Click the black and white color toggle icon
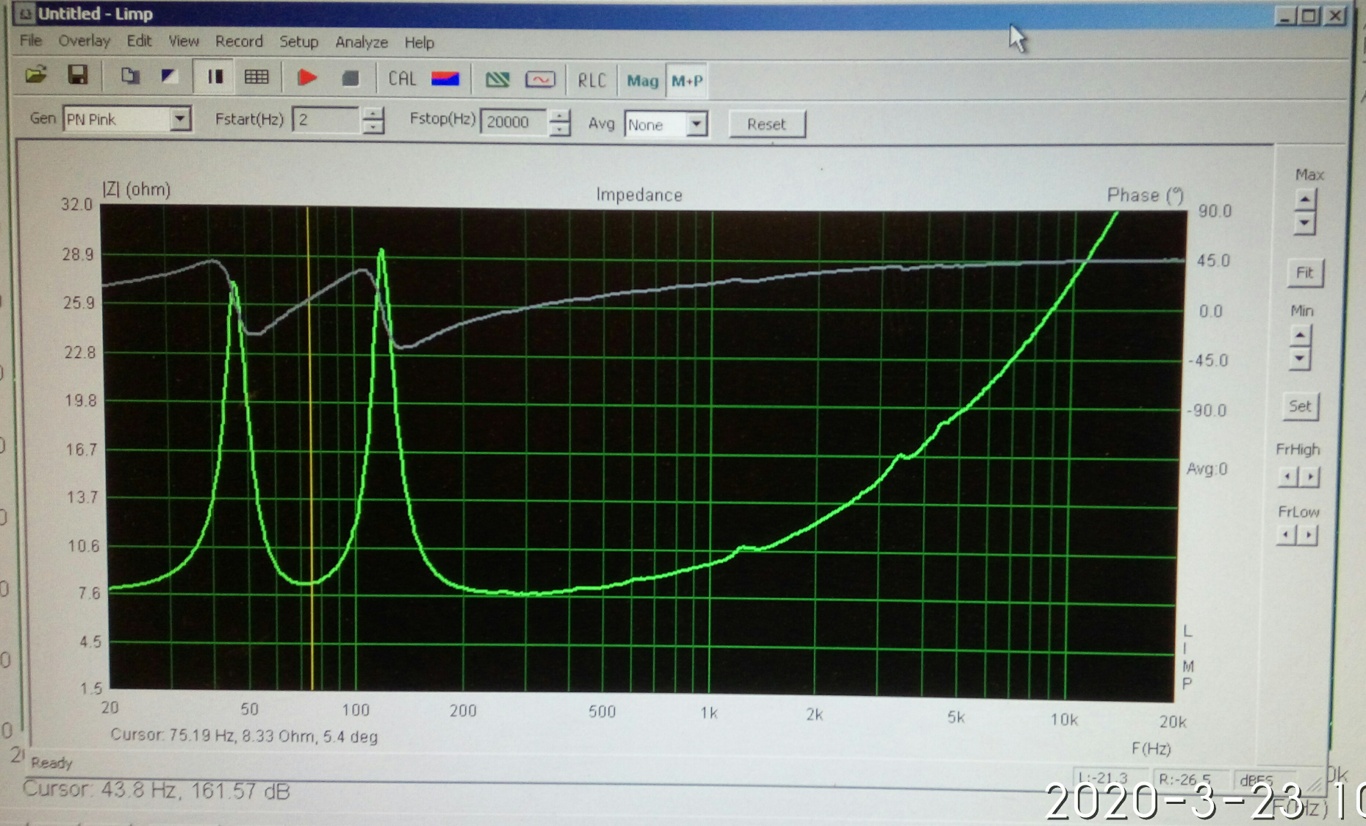Viewport: 1366px width, 826px height. click(170, 76)
